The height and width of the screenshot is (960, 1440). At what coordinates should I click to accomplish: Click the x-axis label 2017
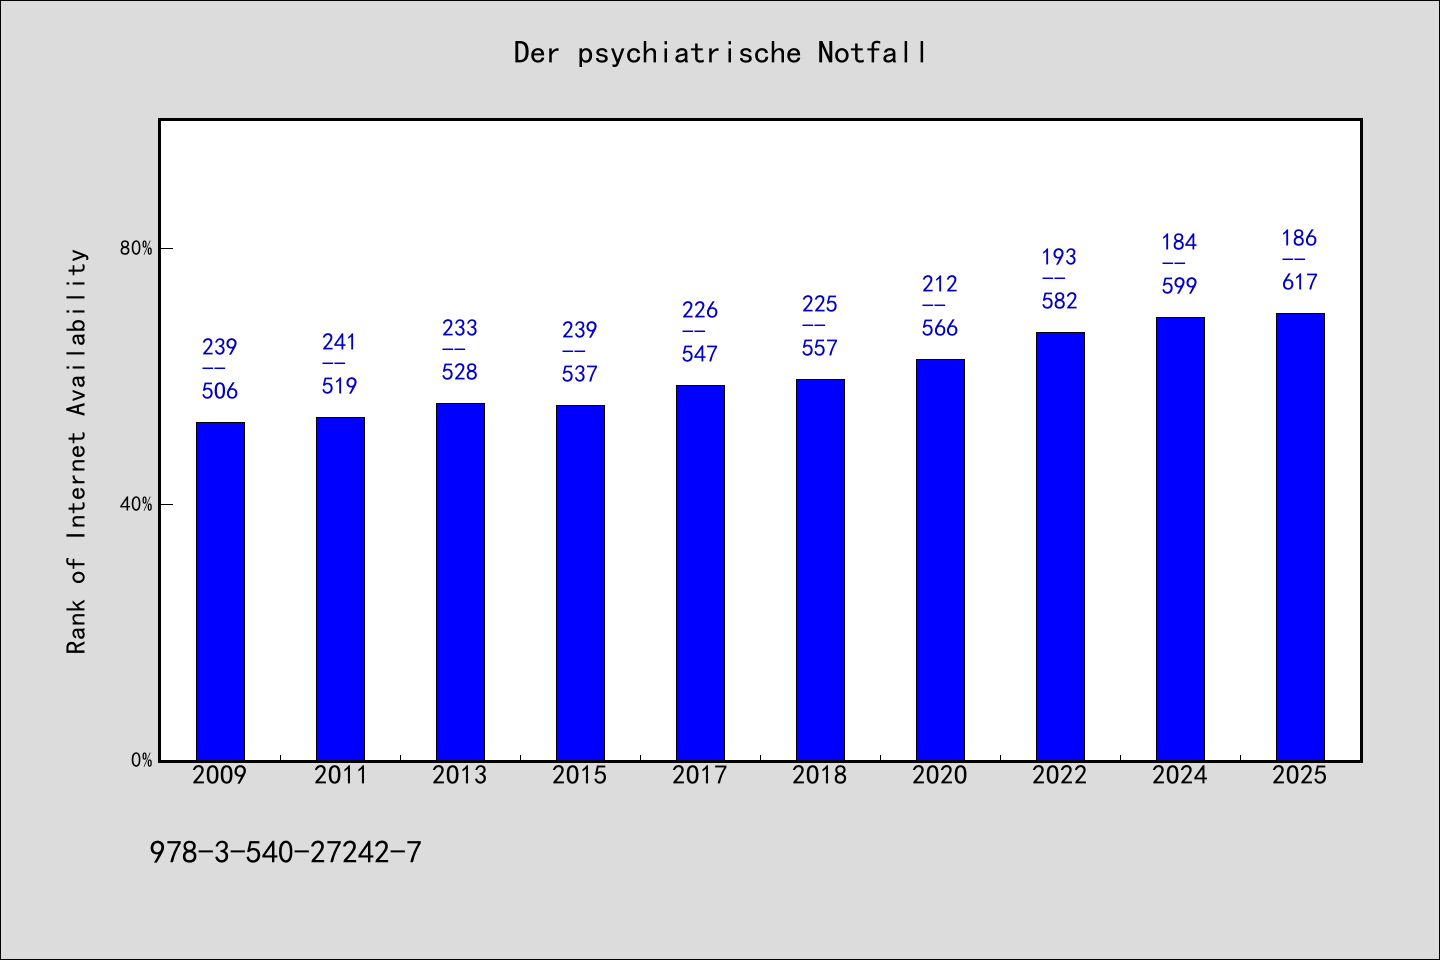tap(700, 775)
